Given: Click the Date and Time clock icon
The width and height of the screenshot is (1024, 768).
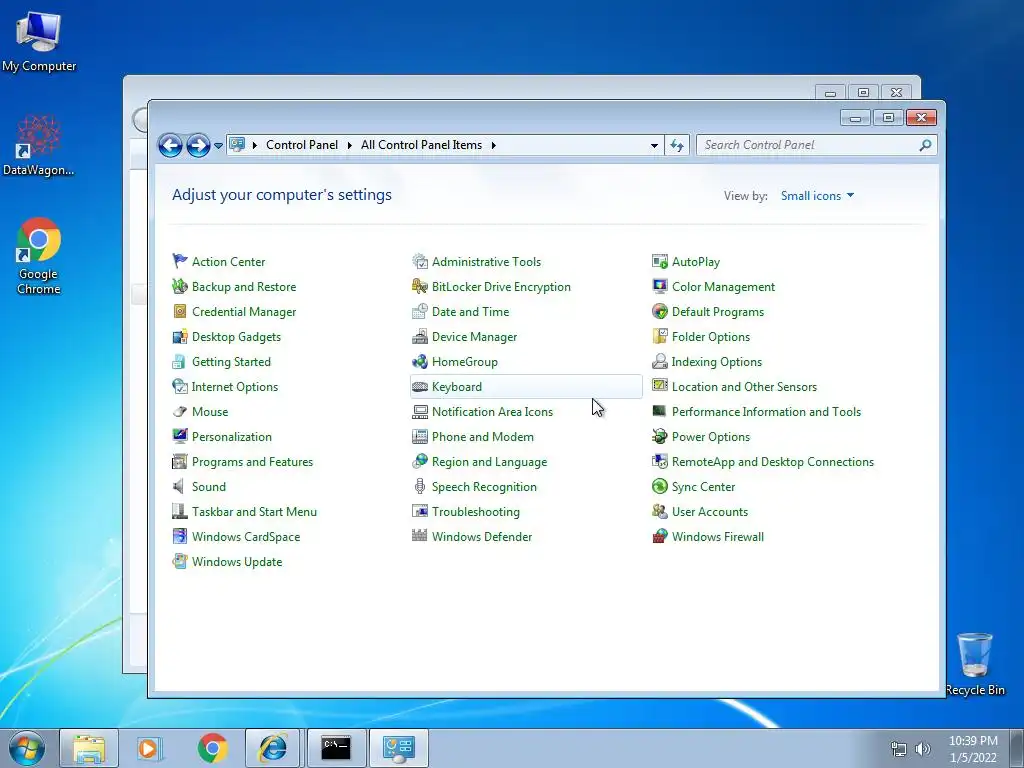Looking at the screenshot, I should pyautogui.click(x=420, y=312).
